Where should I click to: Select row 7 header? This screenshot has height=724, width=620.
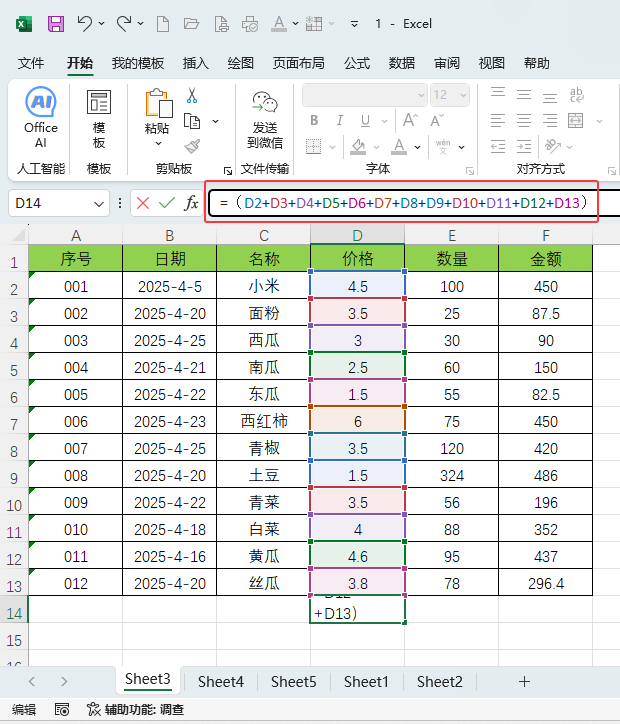(x=14, y=424)
